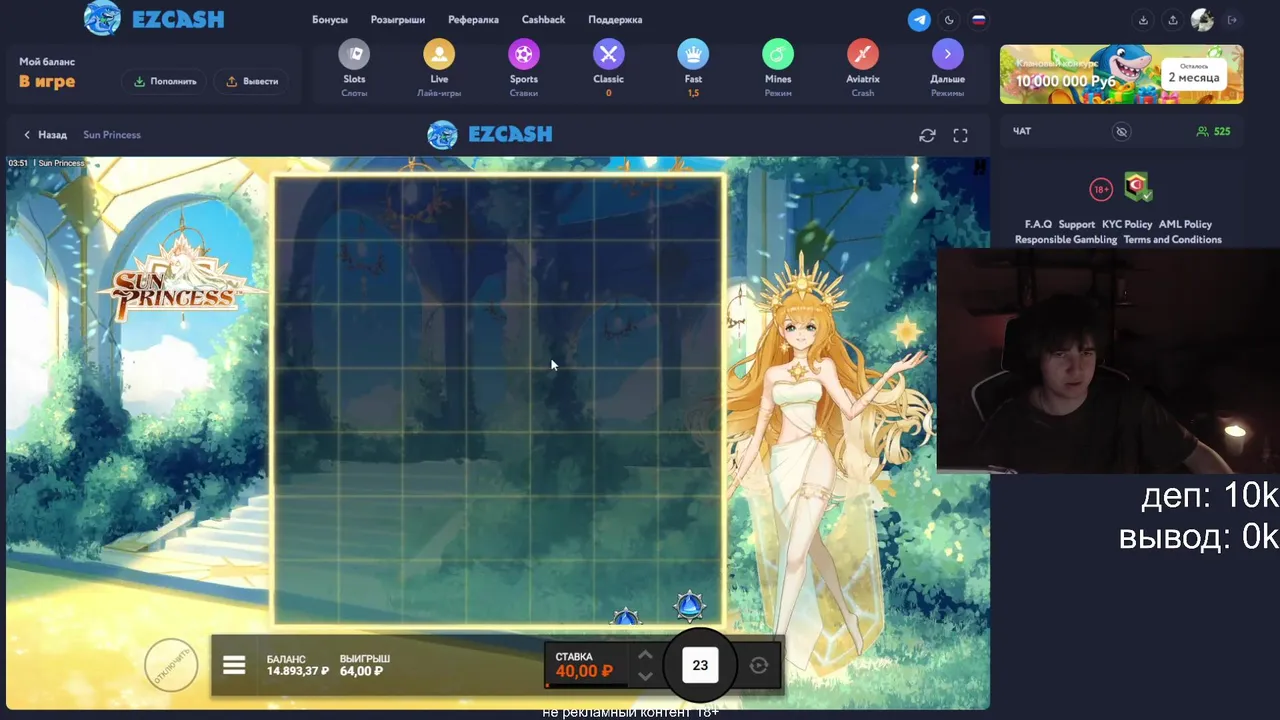This screenshot has height=720, width=1280.
Task: Click the В игре balance status
Action: point(47,82)
